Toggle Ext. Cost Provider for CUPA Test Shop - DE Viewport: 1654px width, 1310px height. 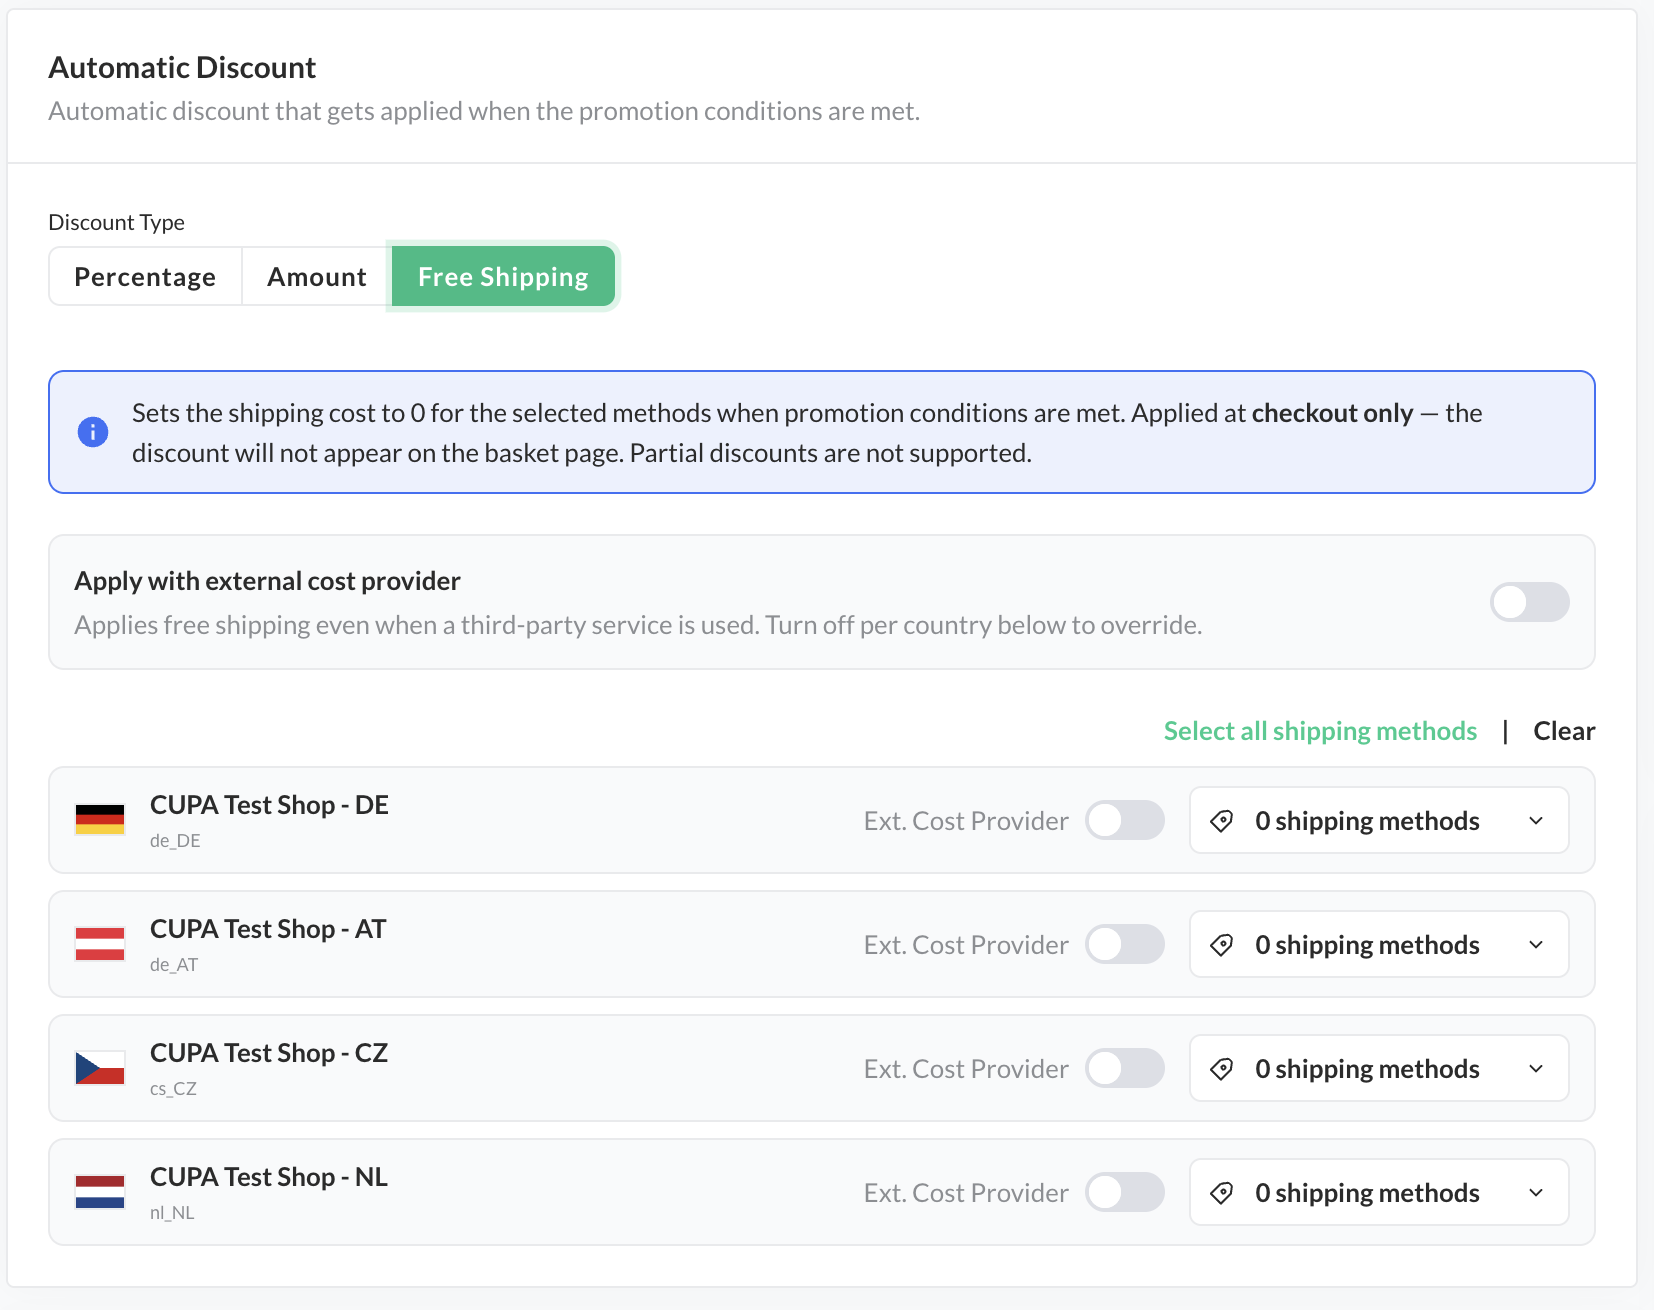pyautogui.click(x=1125, y=820)
